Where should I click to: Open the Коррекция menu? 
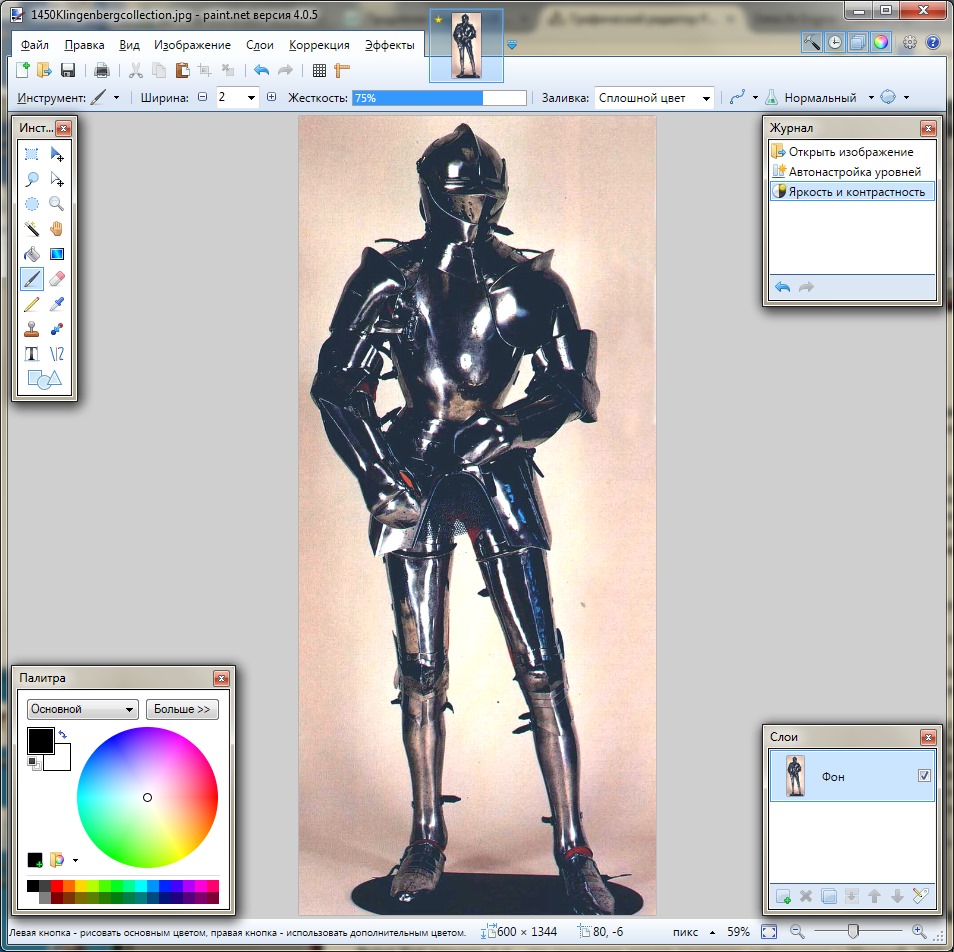point(319,45)
